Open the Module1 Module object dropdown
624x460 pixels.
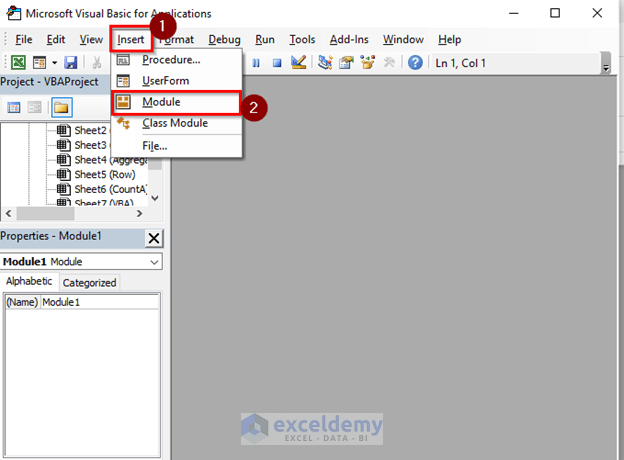(154, 262)
